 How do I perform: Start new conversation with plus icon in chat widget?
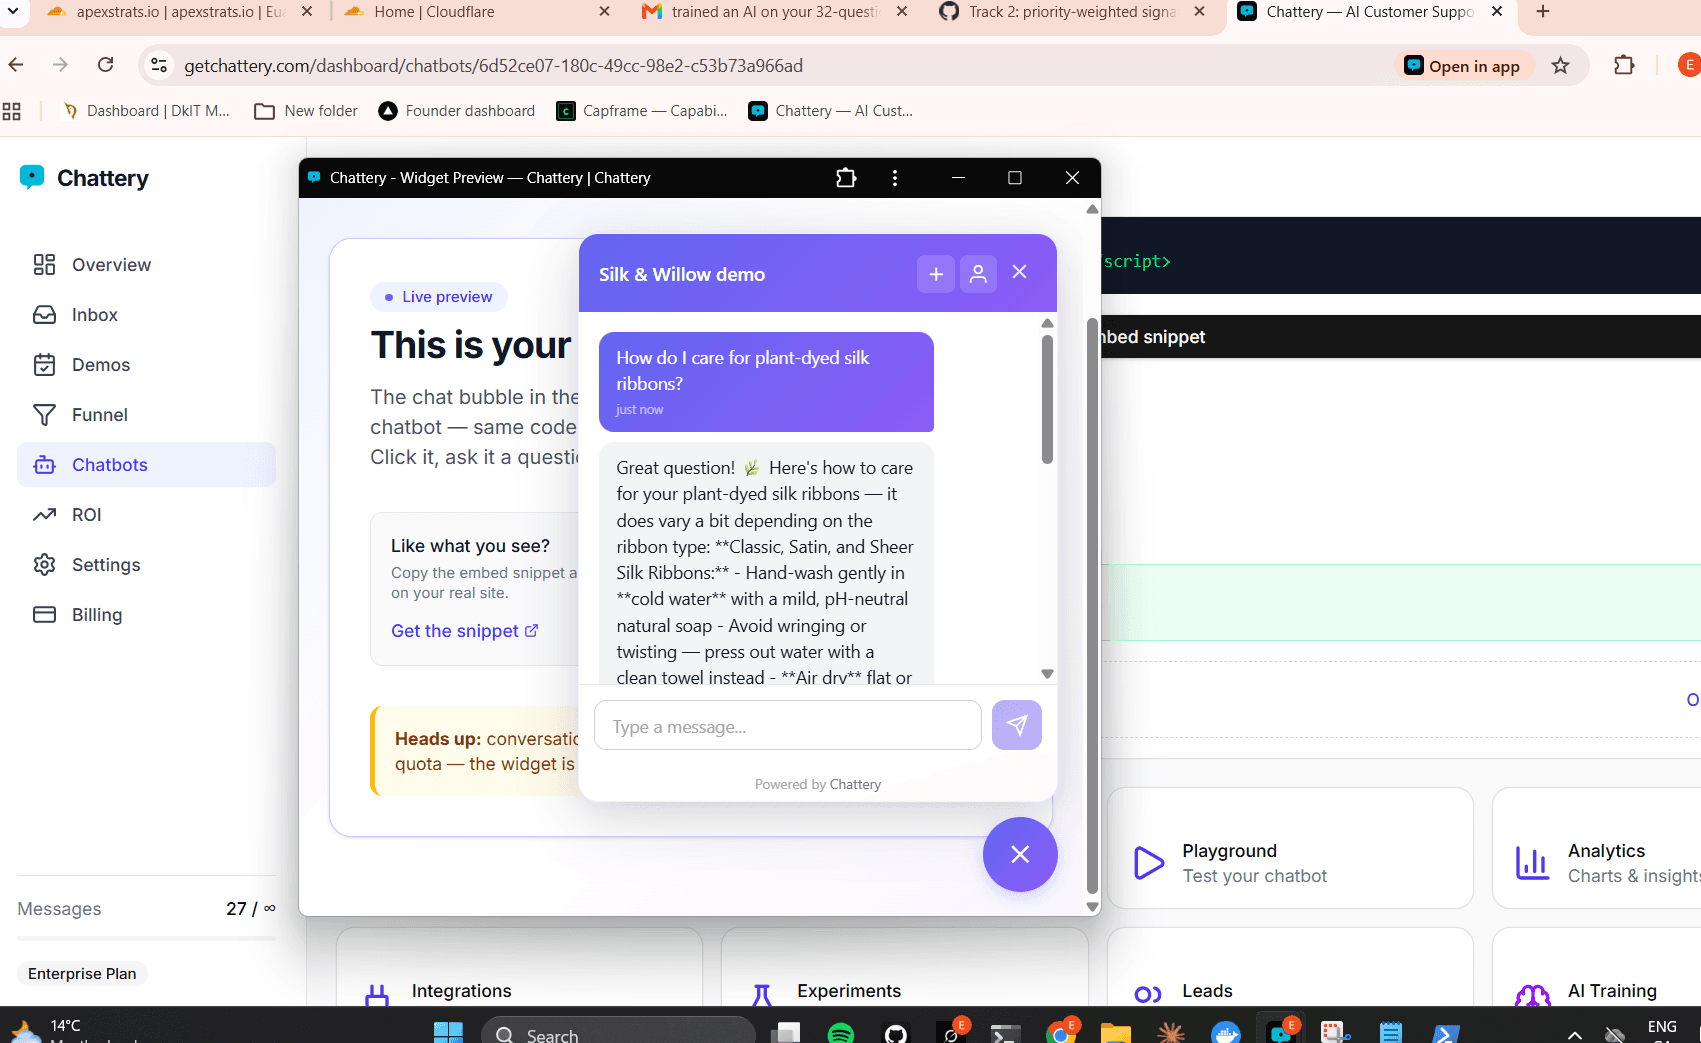pos(936,274)
